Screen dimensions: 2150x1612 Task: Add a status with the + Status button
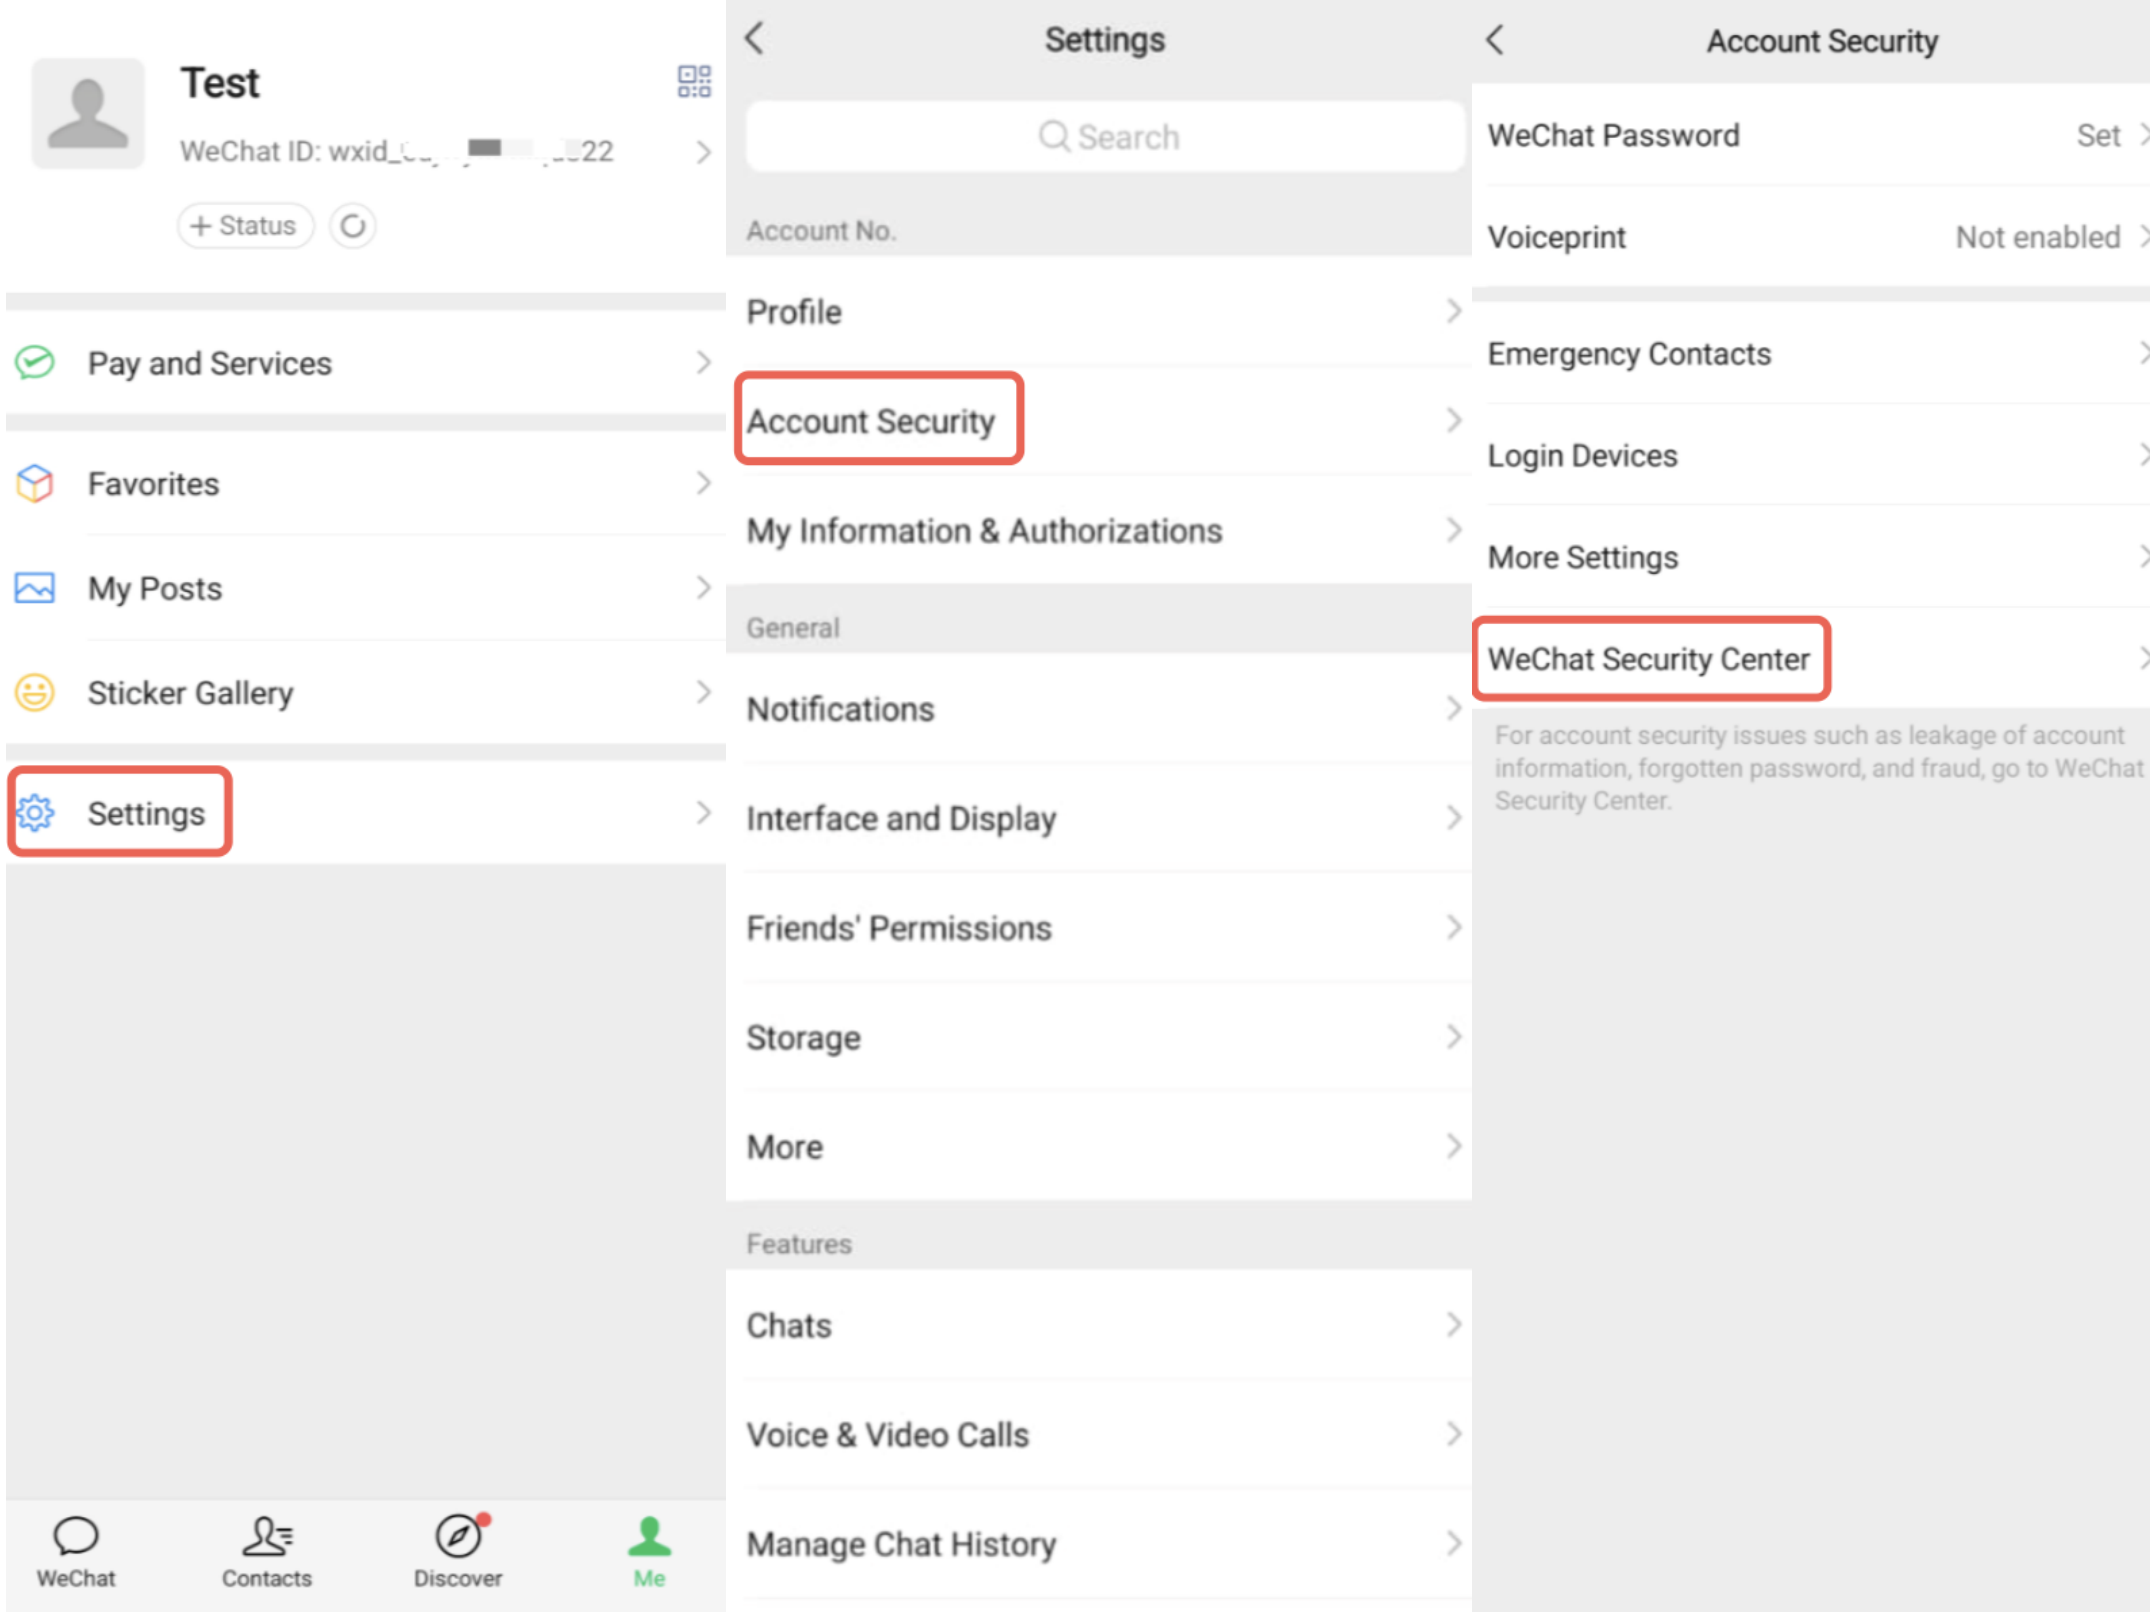245,226
